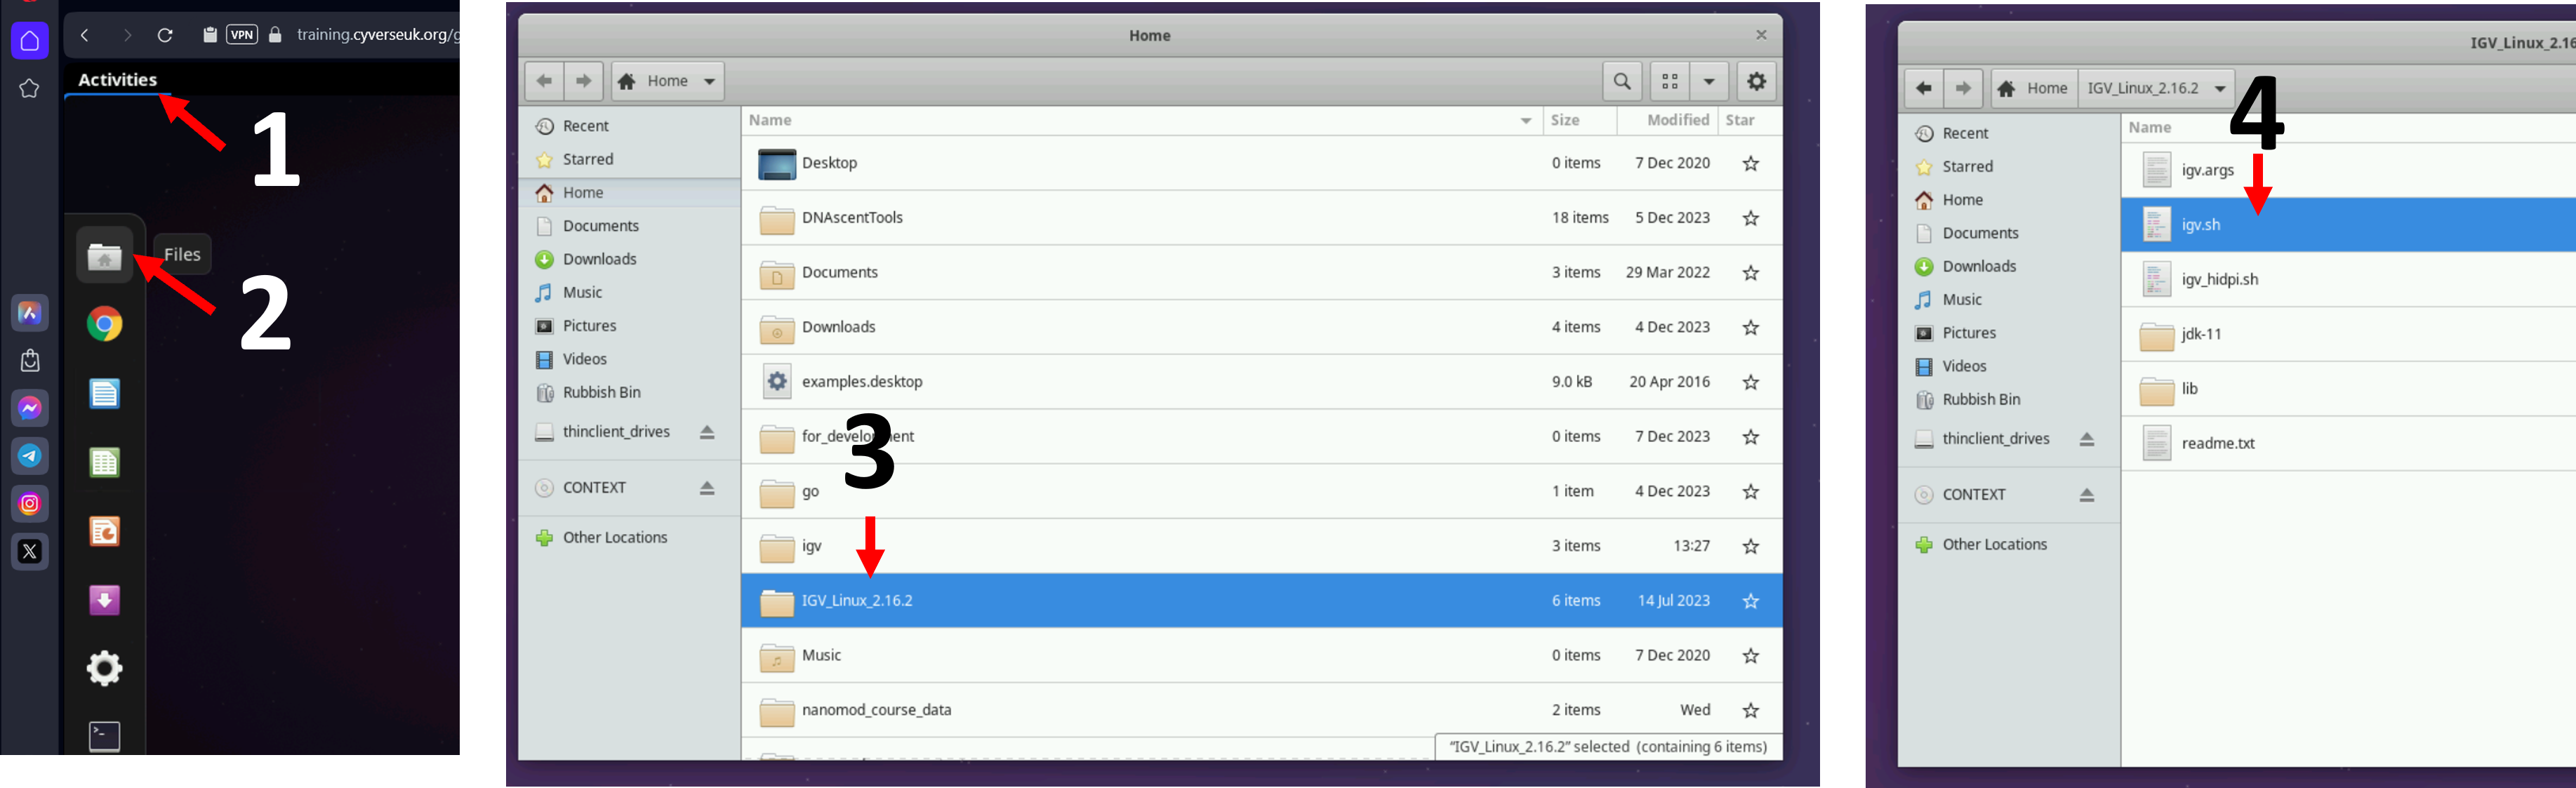Click the search icon in Home window

[1622, 82]
